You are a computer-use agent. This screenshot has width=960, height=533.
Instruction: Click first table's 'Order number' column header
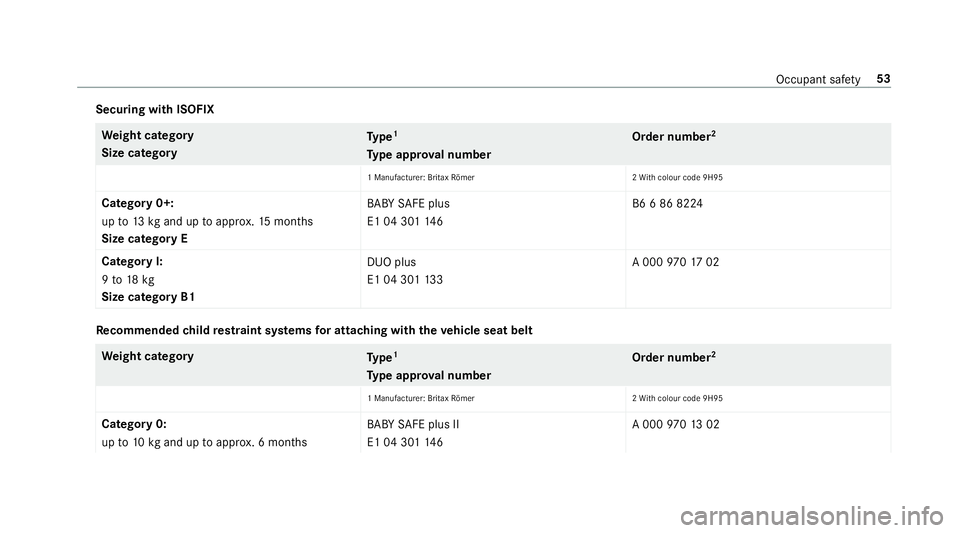tap(673, 136)
